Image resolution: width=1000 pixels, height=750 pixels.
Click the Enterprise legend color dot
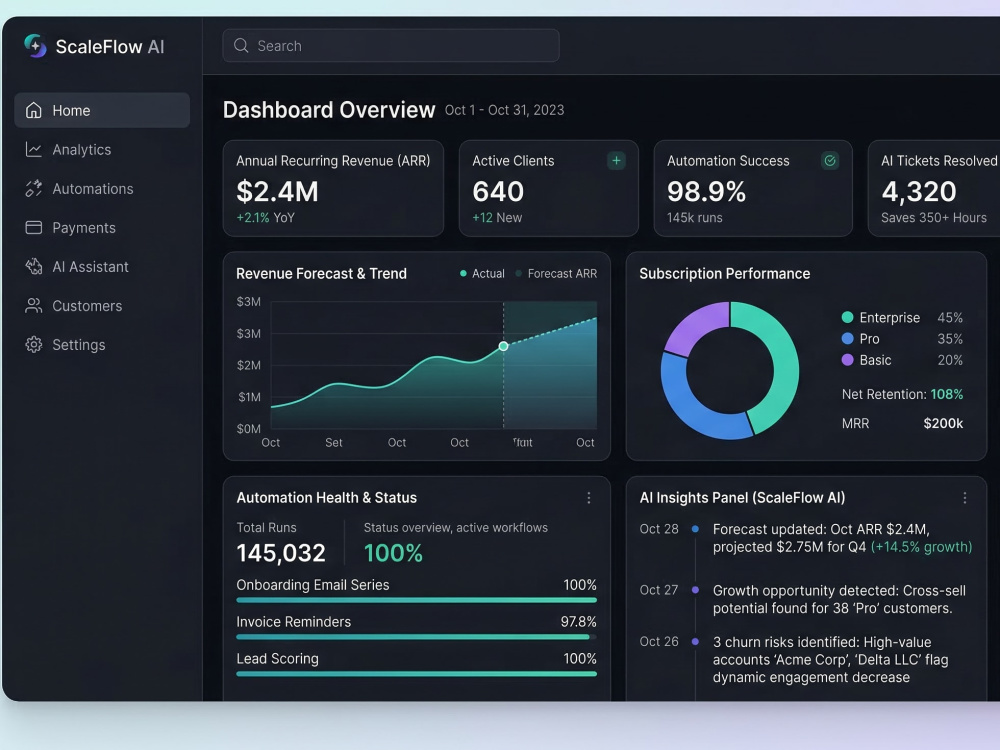click(847, 317)
